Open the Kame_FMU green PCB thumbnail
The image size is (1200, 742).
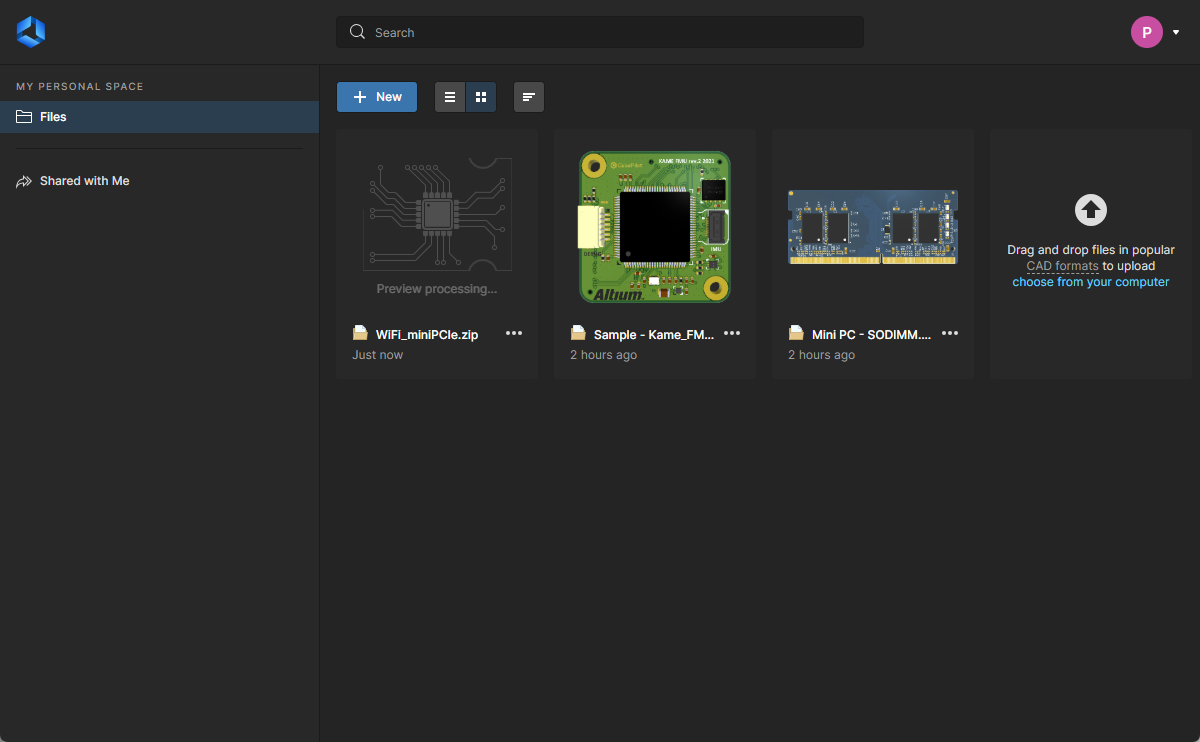(x=655, y=227)
